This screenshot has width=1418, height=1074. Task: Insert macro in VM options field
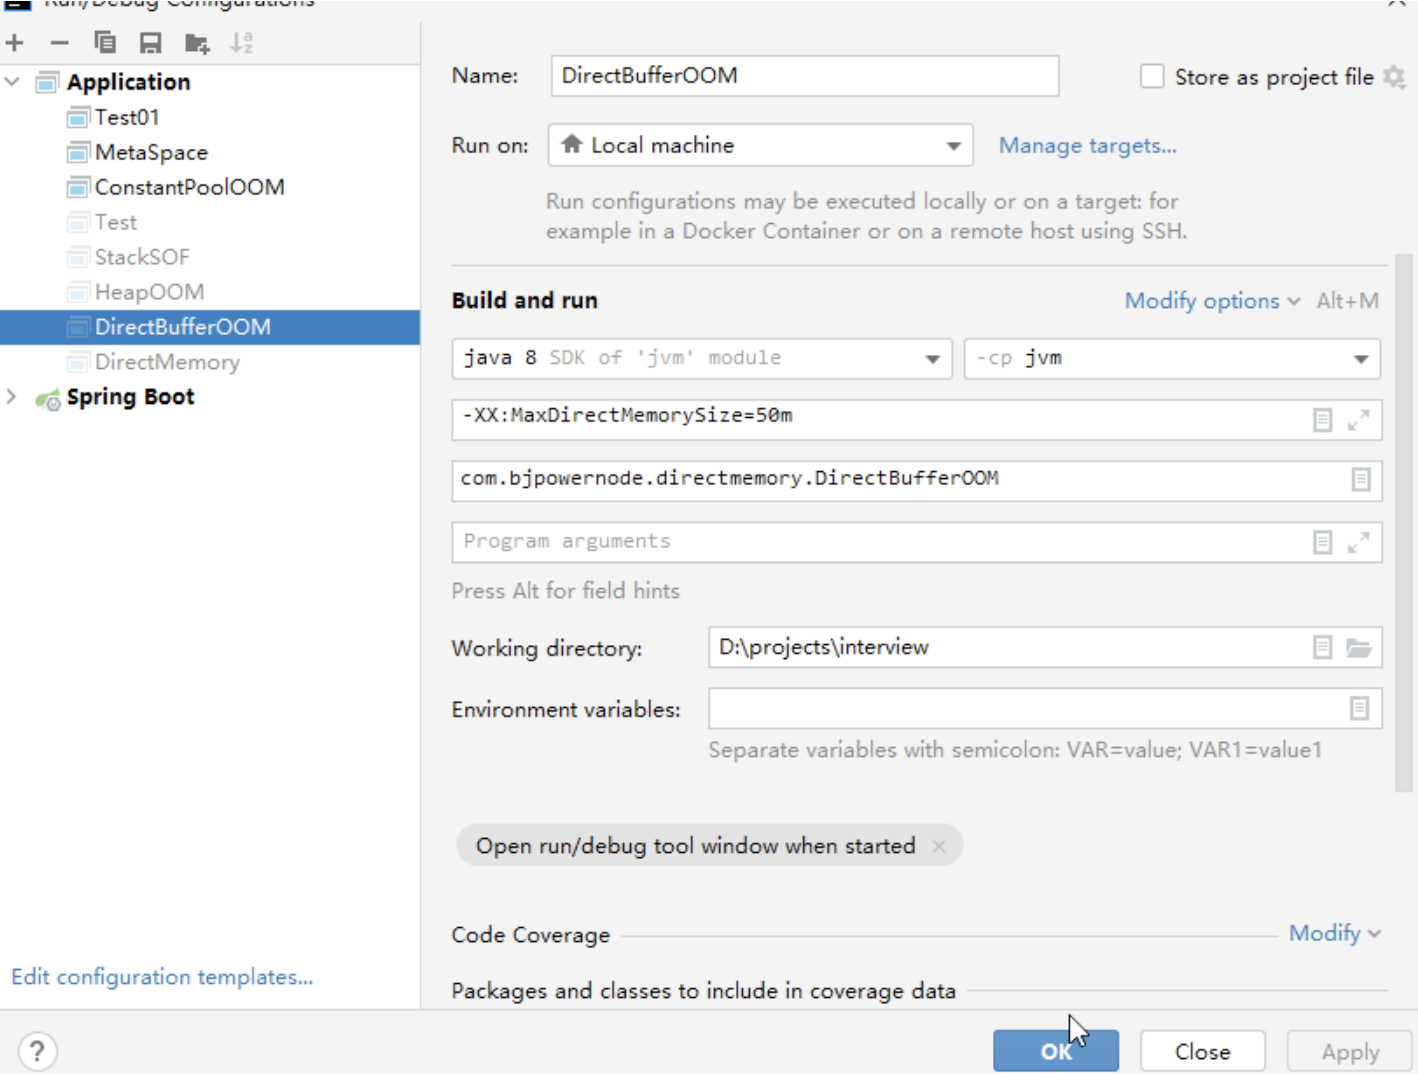(x=1322, y=420)
